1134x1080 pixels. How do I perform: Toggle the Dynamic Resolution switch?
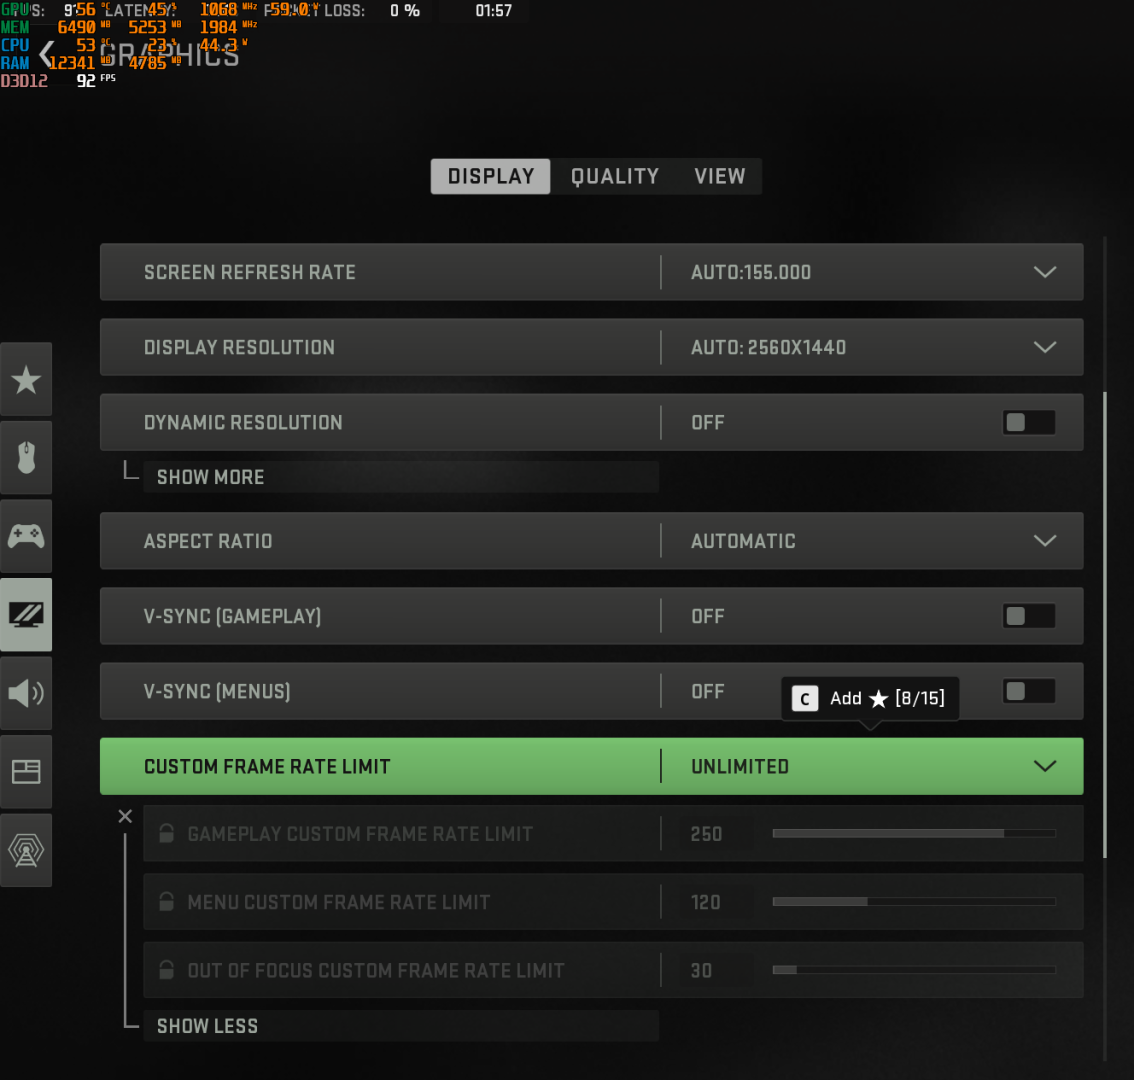[x=1028, y=422]
